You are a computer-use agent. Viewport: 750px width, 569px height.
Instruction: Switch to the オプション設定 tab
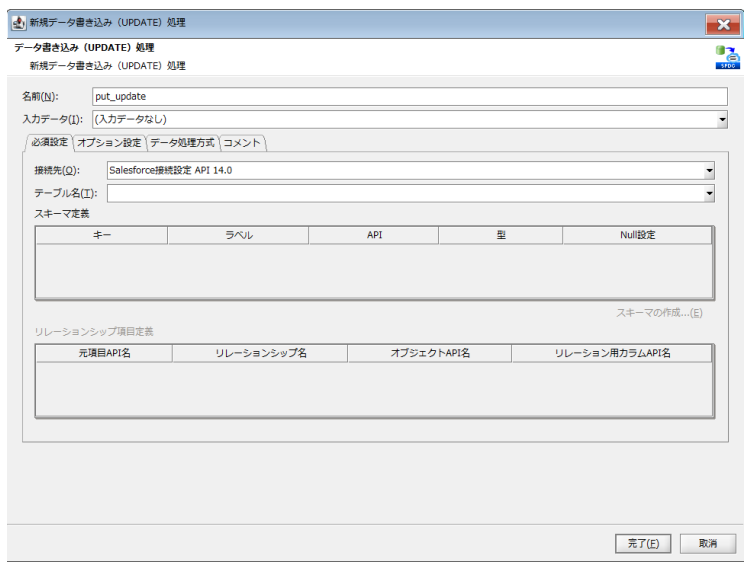coord(110,143)
